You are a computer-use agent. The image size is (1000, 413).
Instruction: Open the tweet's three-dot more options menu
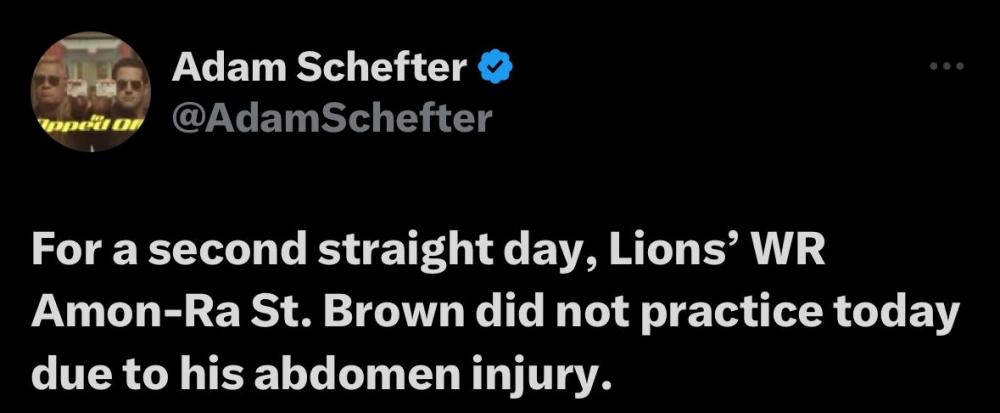point(944,66)
